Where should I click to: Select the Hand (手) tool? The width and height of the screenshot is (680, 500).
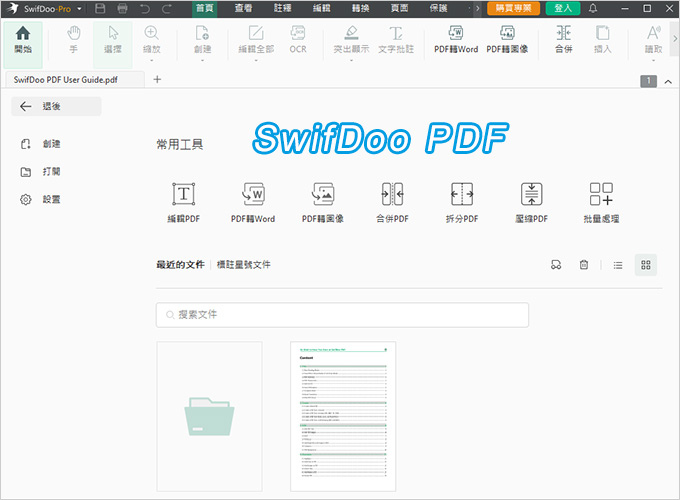tap(74, 40)
